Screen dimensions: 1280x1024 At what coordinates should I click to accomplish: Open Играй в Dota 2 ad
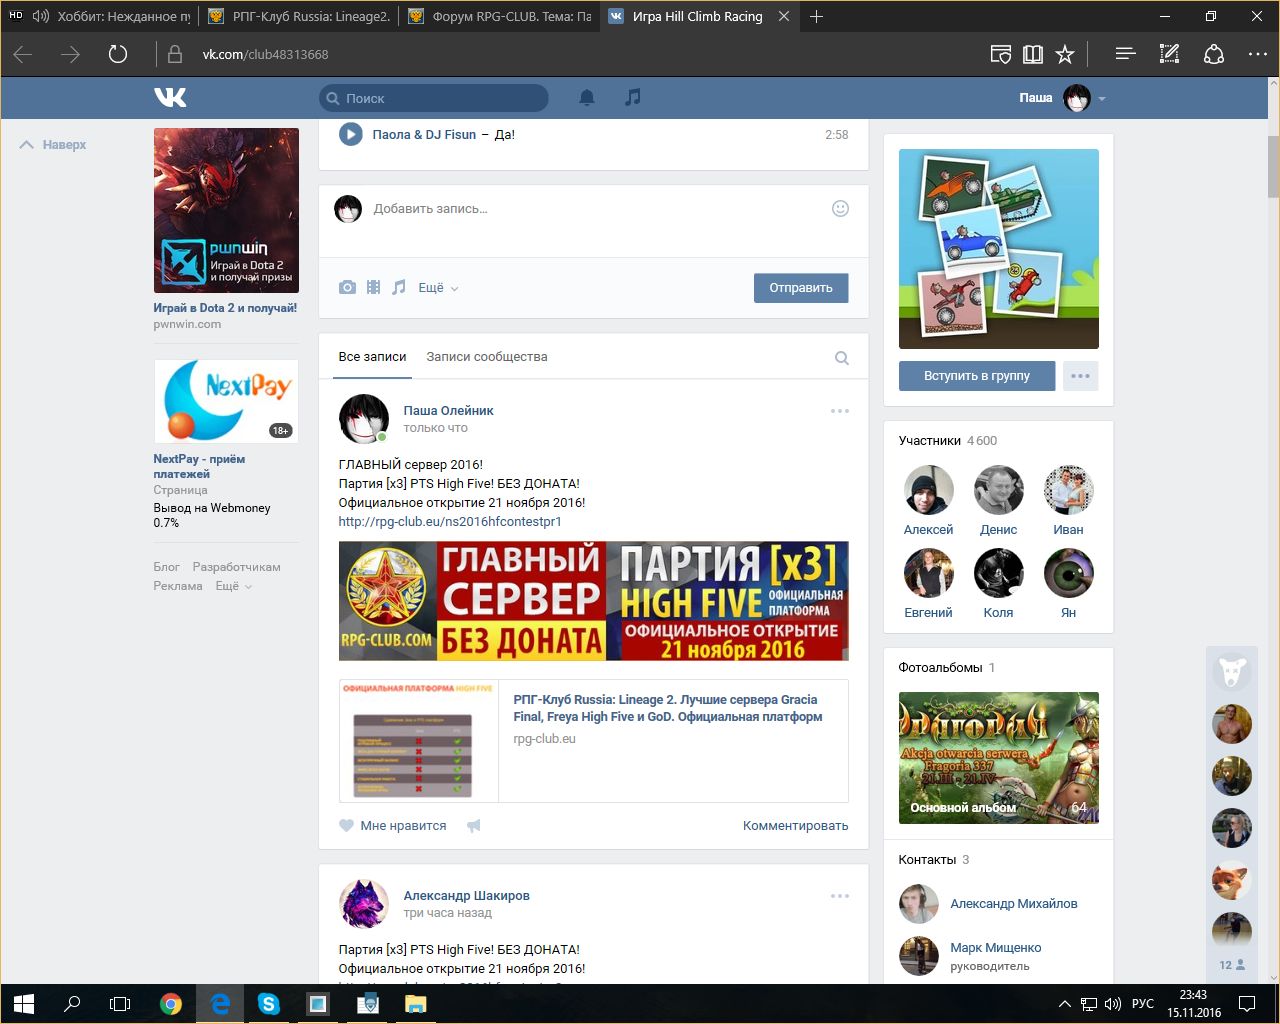[225, 308]
